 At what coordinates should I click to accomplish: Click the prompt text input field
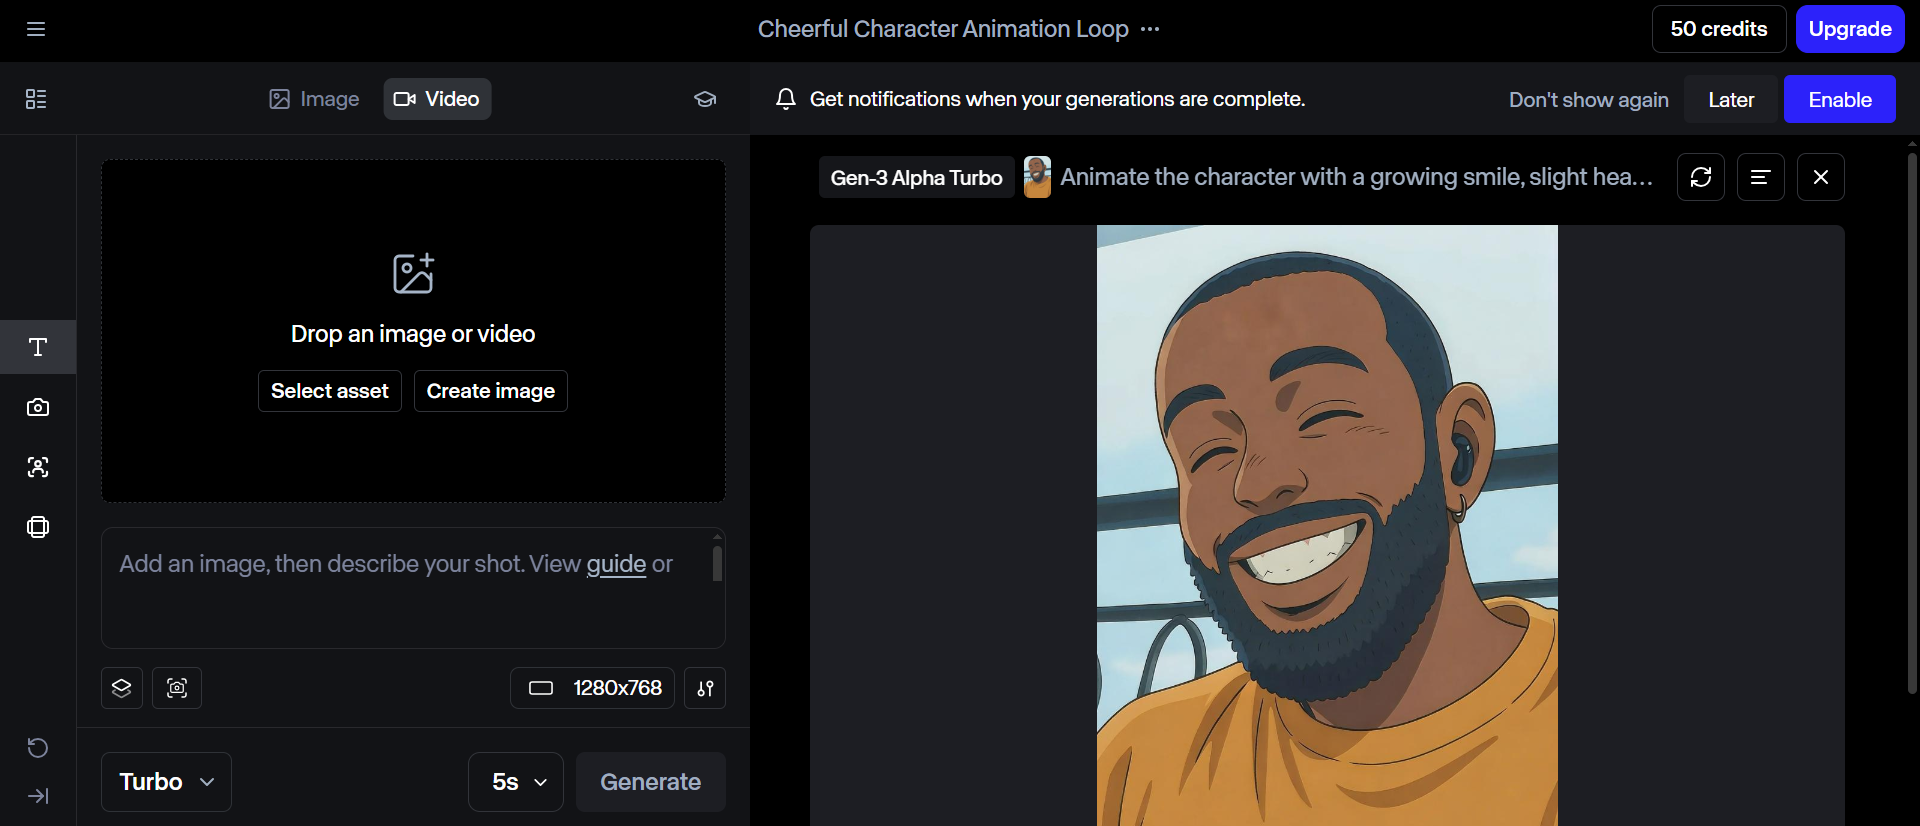(x=400, y=600)
